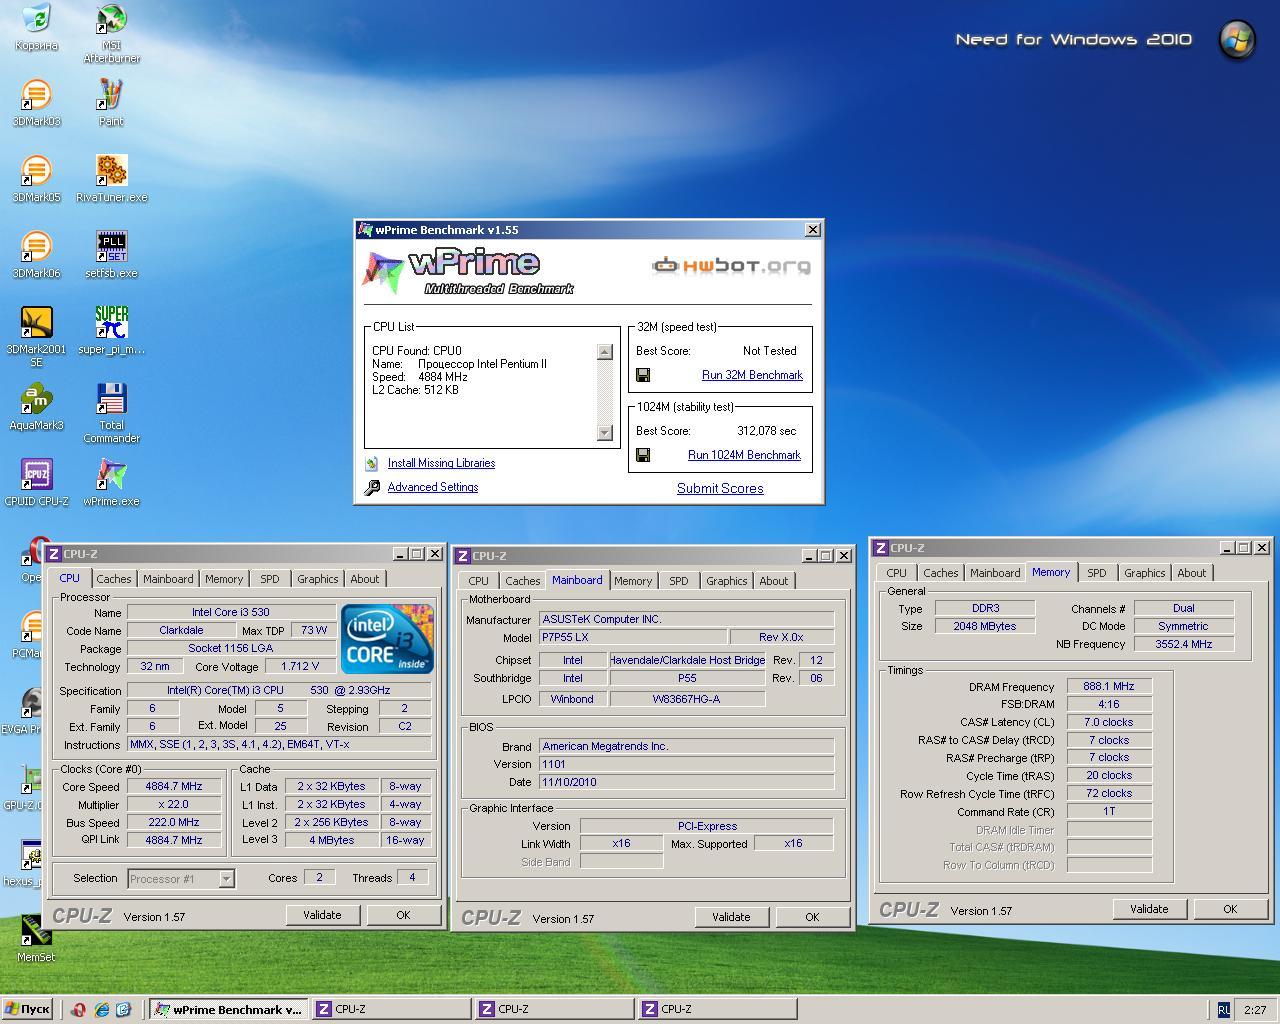Switch to Caches tab in left CPU-Z window

pos(113,579)
